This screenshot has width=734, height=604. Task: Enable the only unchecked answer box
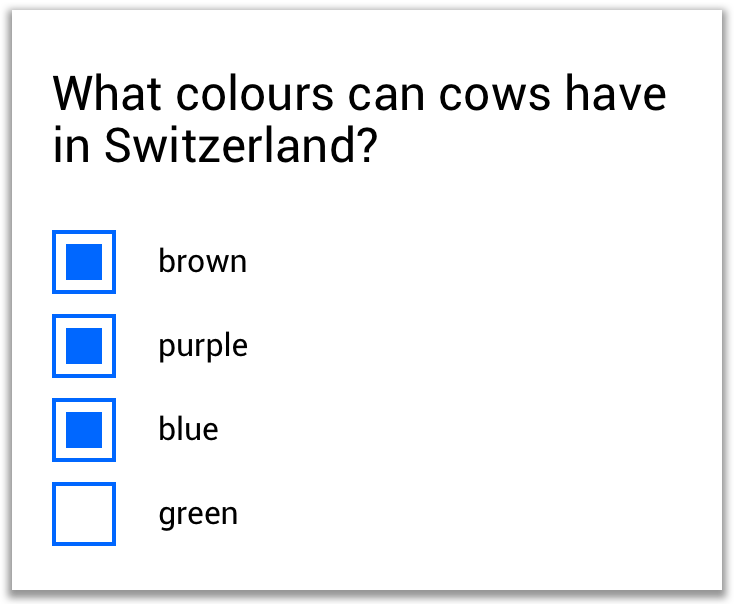tap(84, 514)
